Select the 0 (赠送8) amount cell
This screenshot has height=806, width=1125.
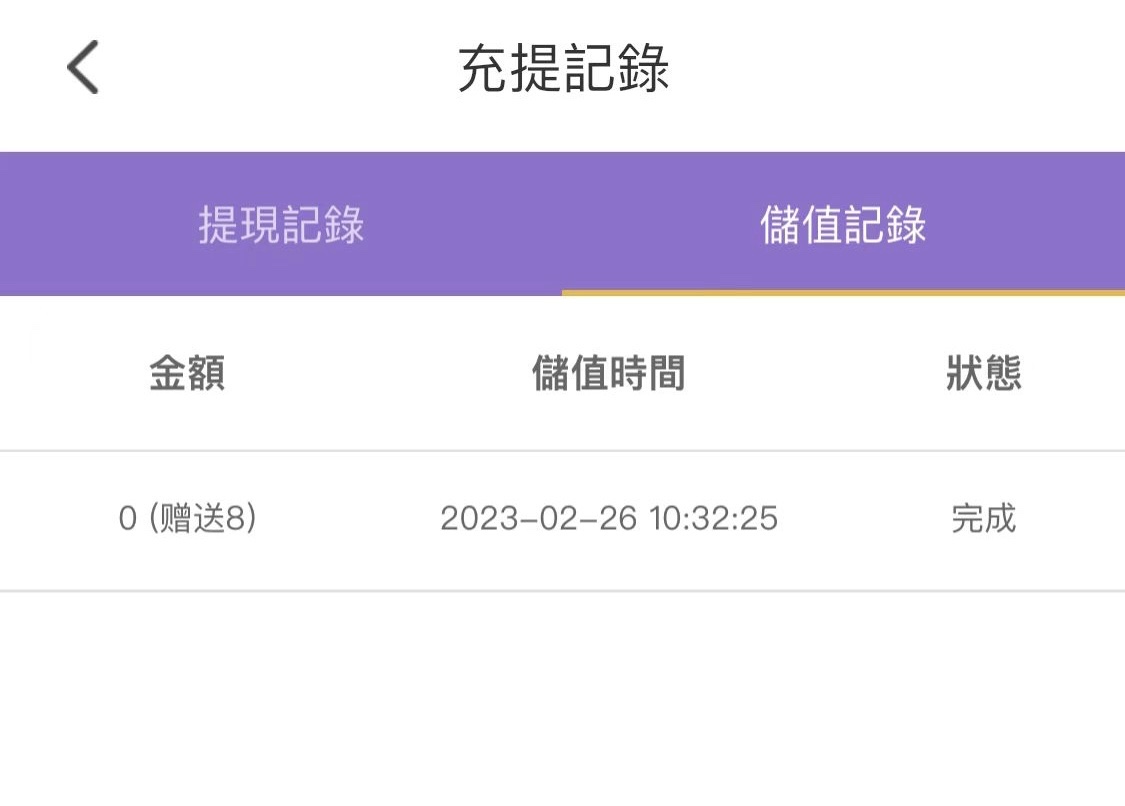pos(187,519)
